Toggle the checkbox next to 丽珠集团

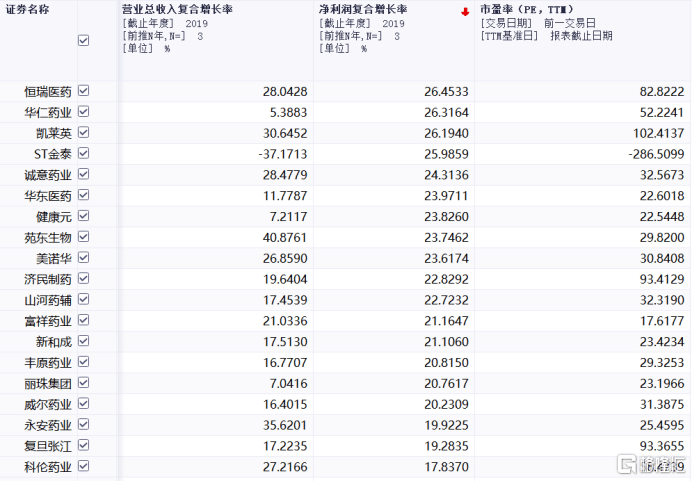pos(83,383)
